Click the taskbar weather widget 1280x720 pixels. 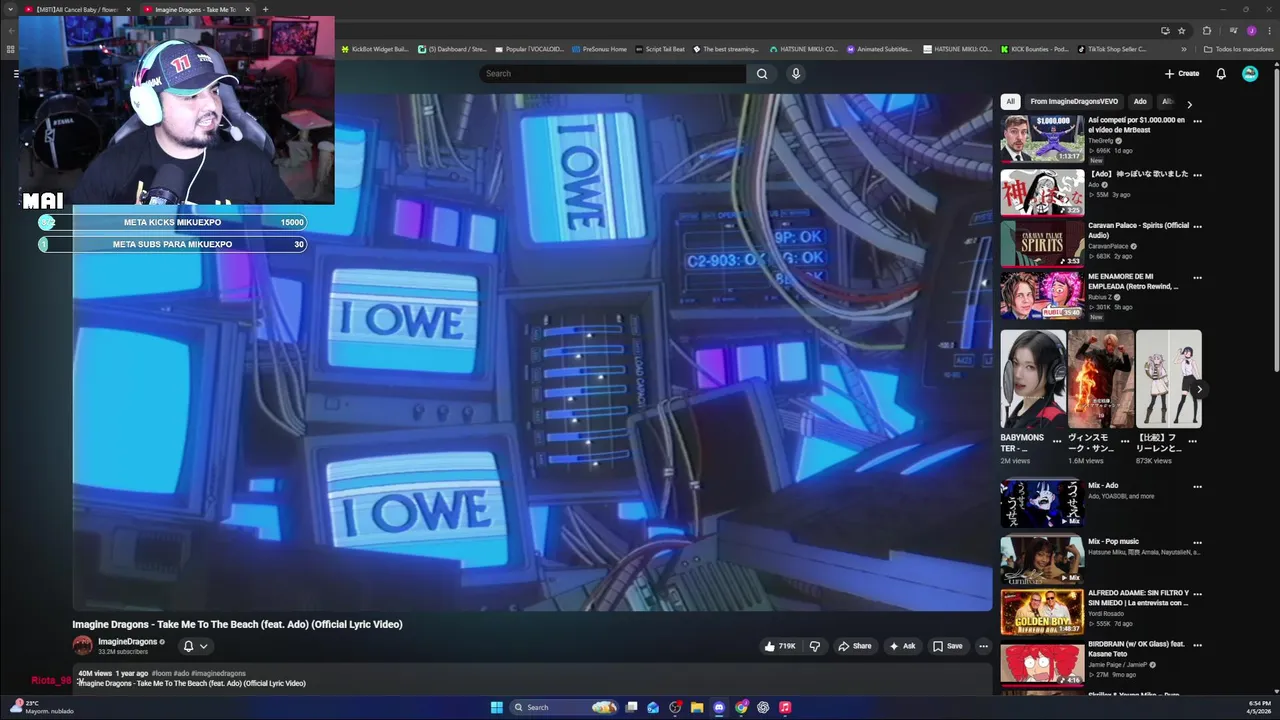40,707
